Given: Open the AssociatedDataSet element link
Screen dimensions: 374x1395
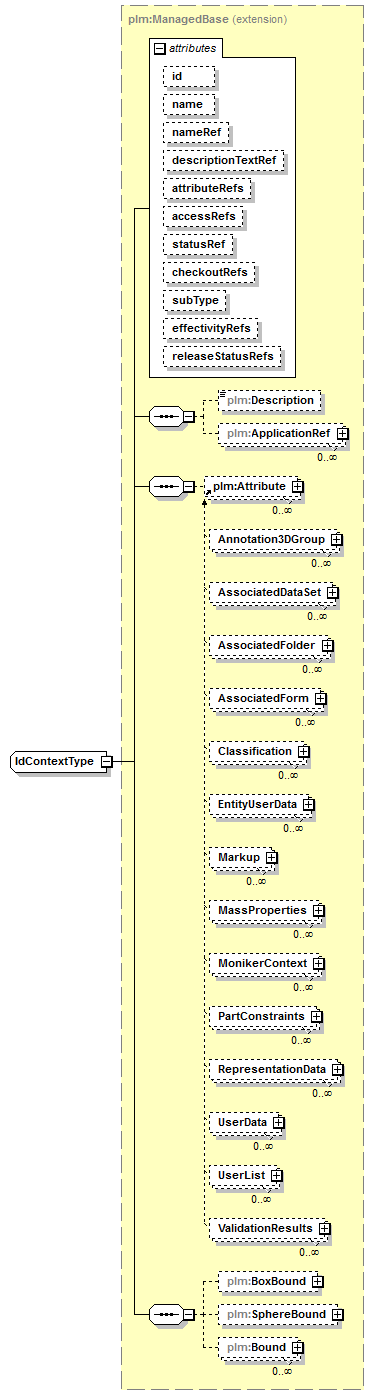Looking at the screenshot, I should point(269,592).
